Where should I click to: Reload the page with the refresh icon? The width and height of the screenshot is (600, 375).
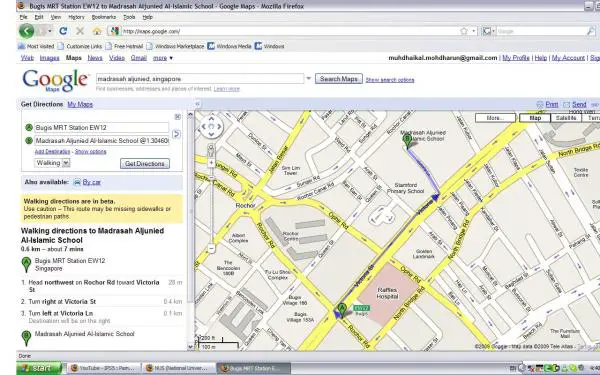click(x=63, y=31)
